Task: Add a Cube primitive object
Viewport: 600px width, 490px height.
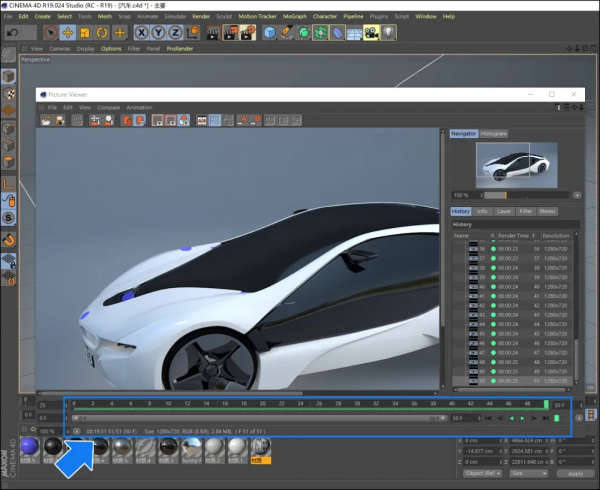Action: [270, 33]
